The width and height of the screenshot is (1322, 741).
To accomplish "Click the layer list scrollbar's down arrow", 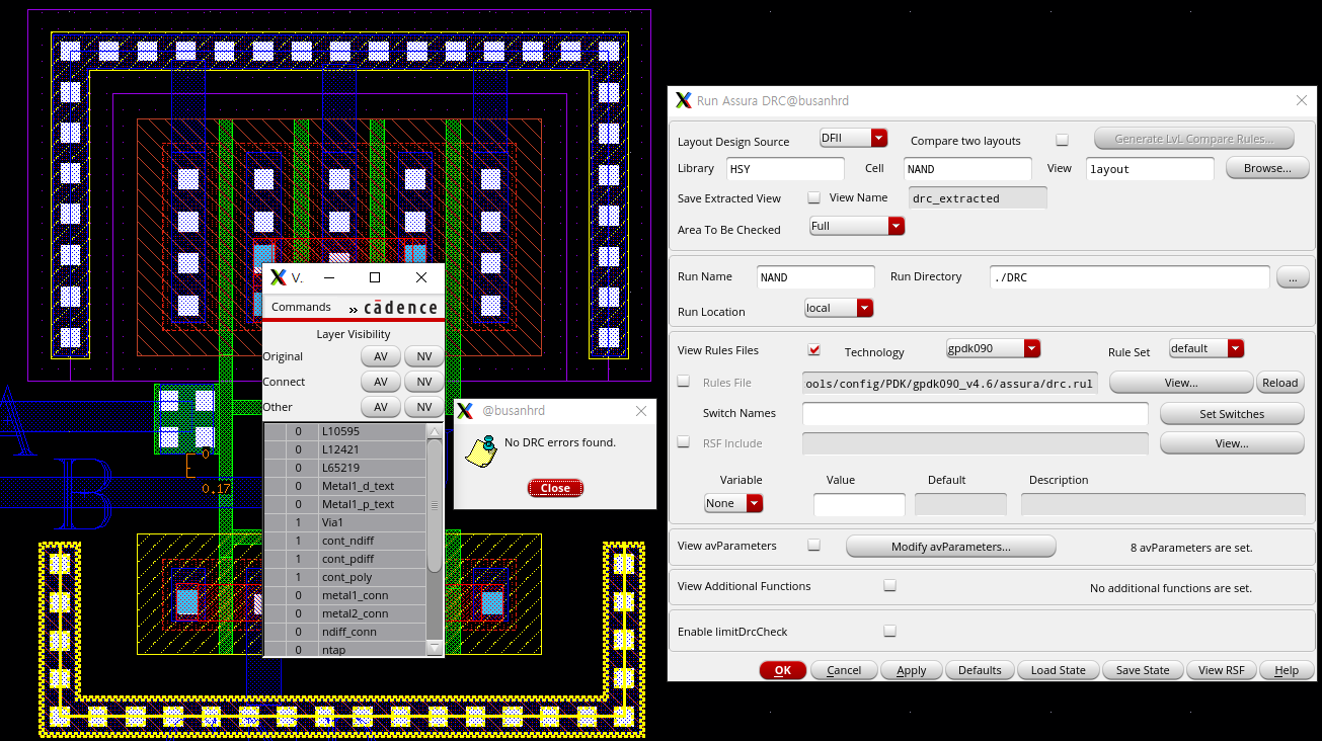I will pos(434,648).
